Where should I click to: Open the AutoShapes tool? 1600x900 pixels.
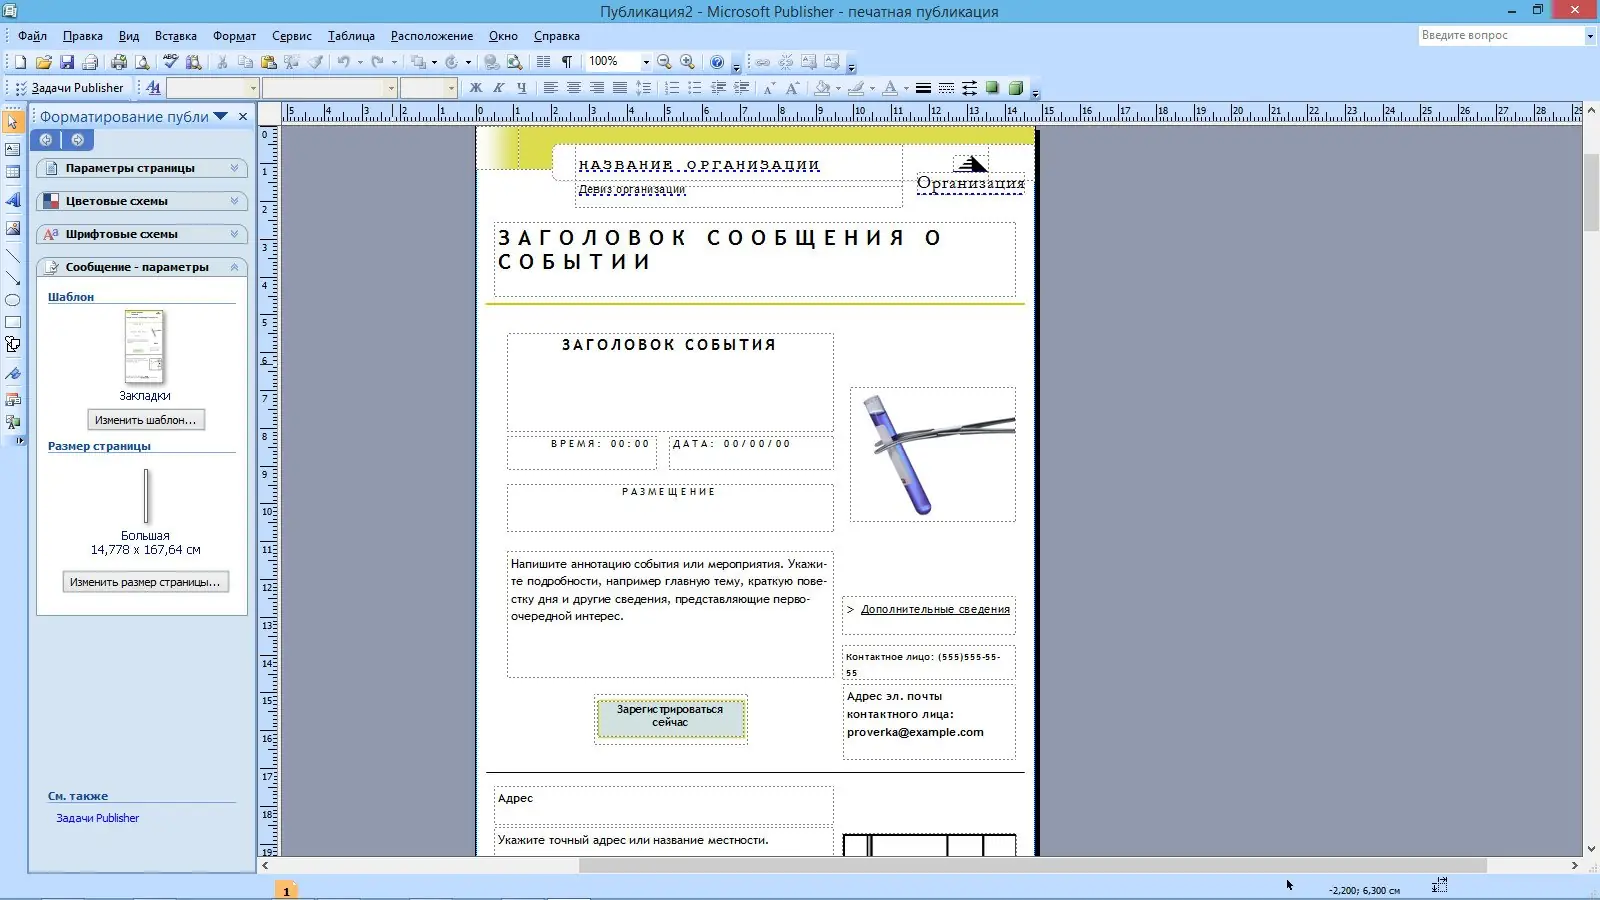(x=13, y=345)
